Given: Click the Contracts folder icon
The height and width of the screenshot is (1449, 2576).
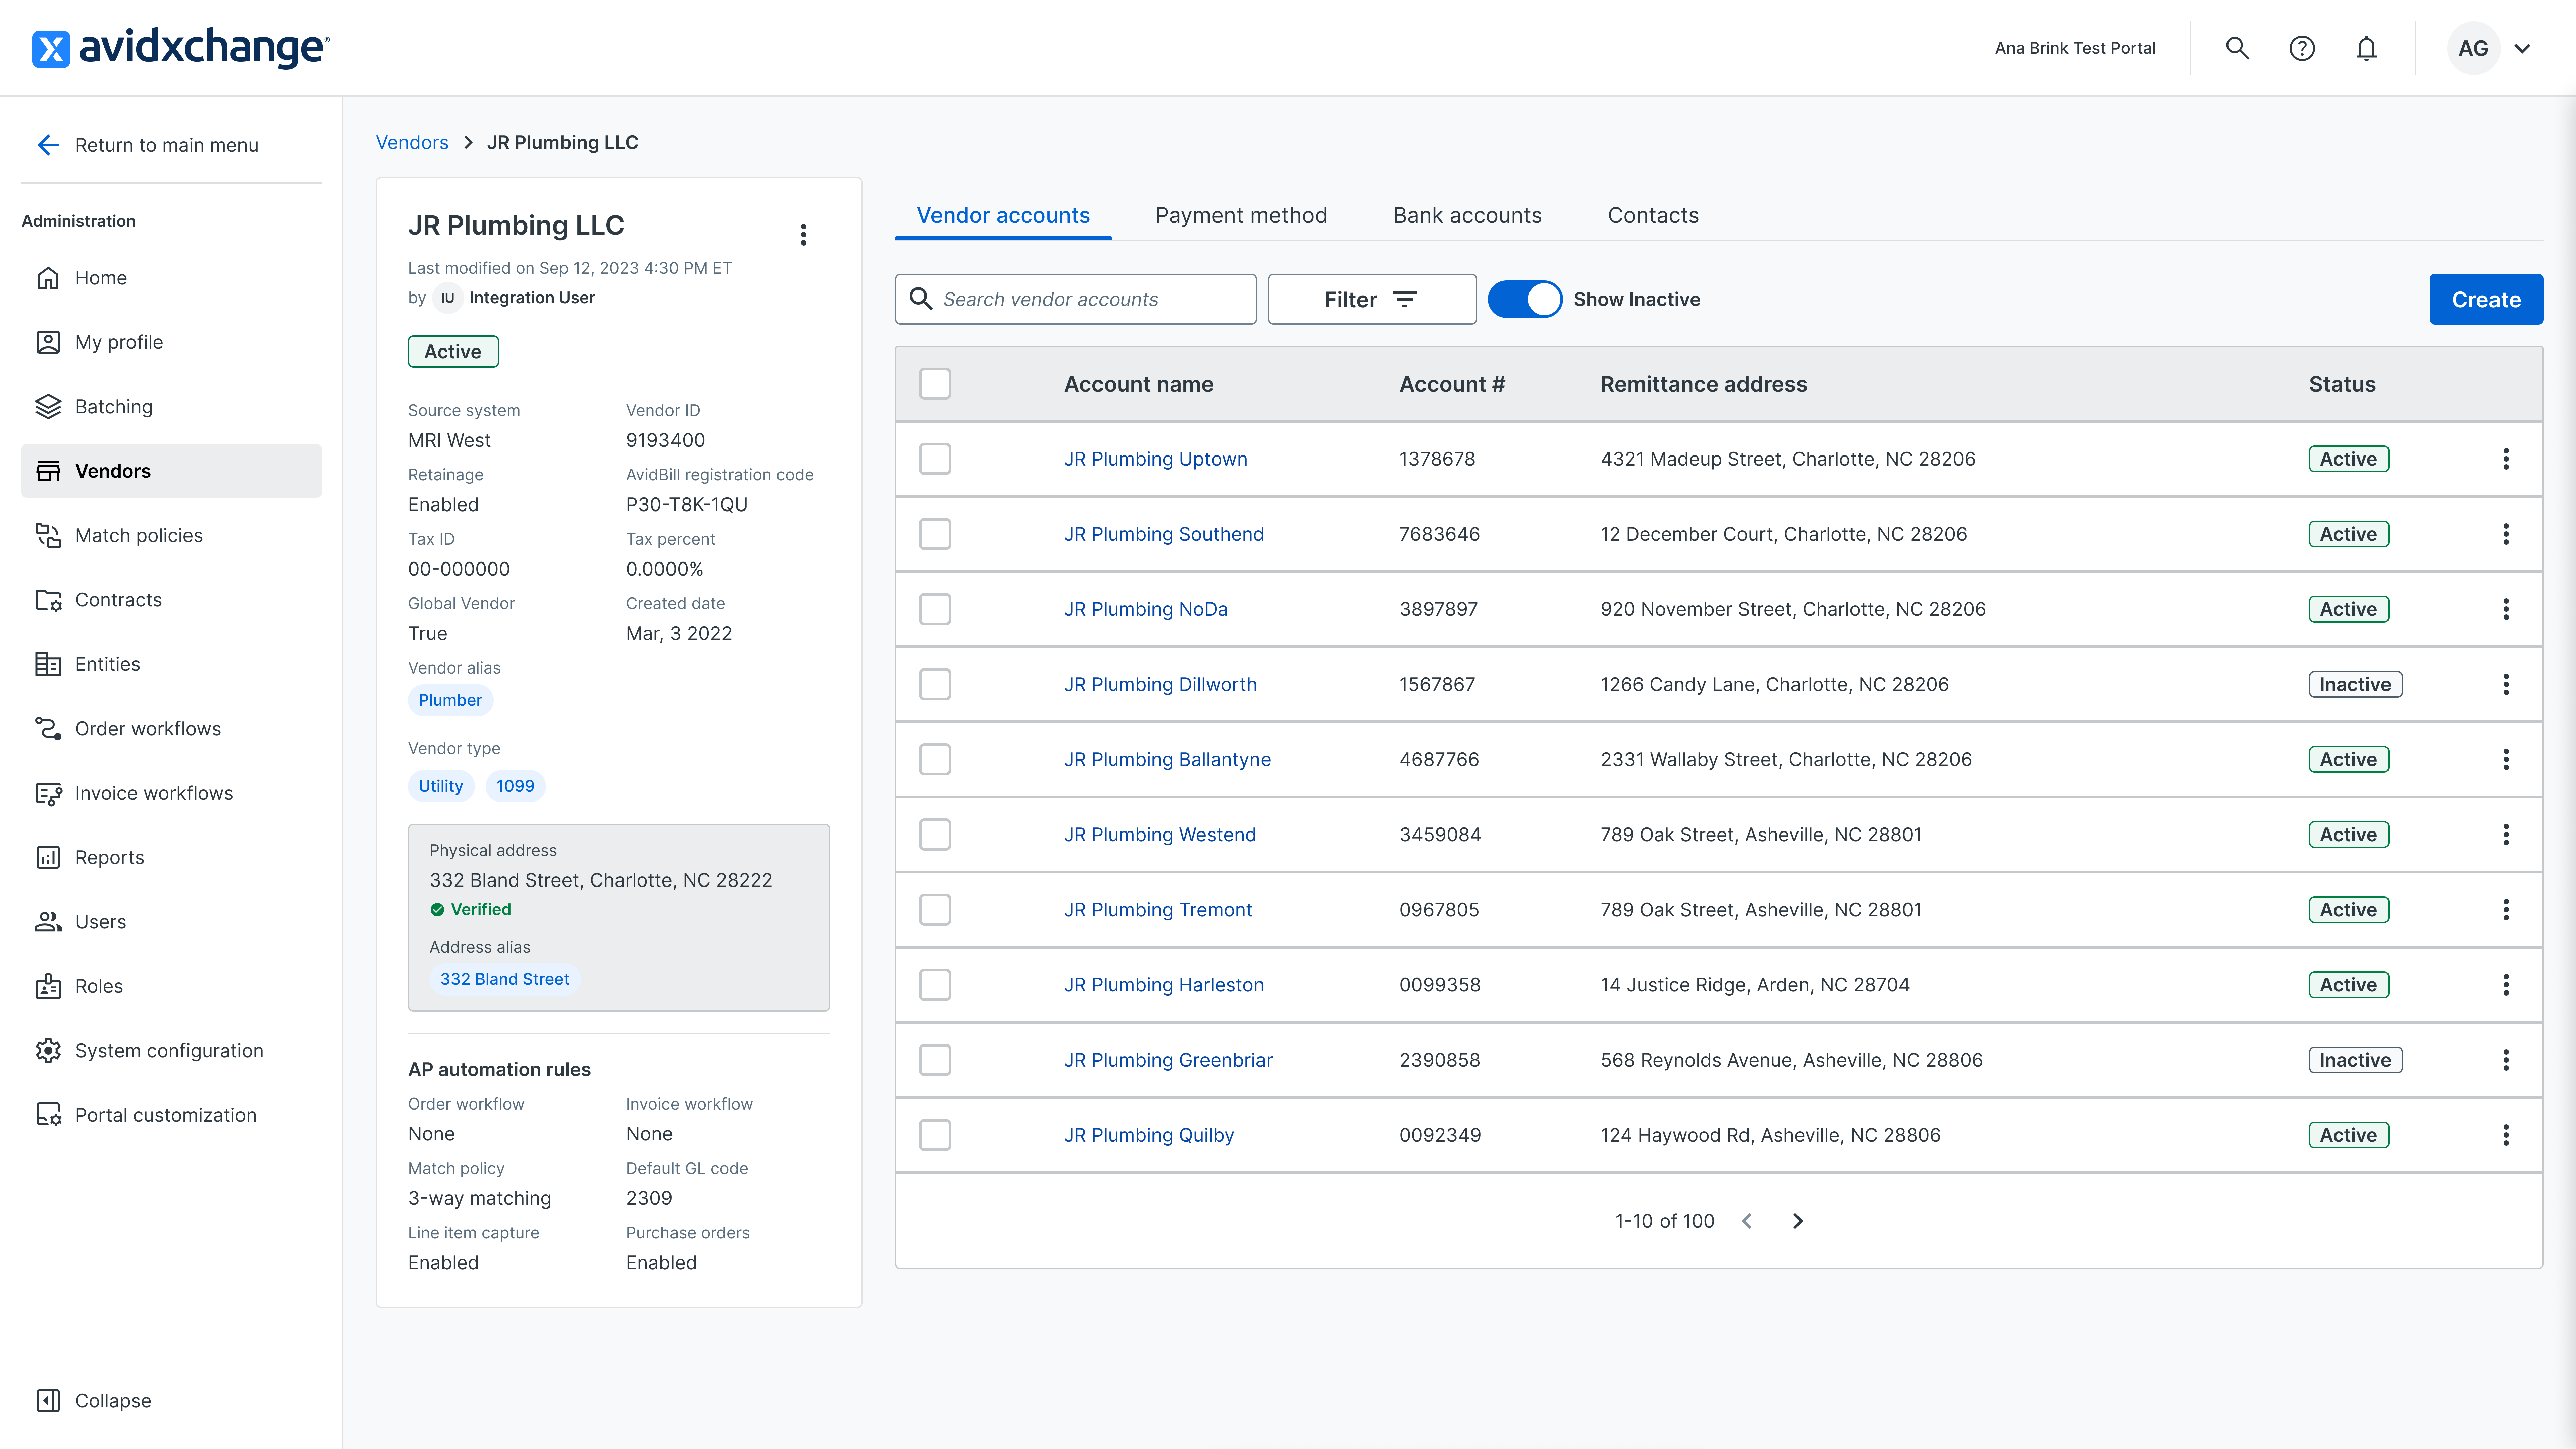Looking at the screenshot, I should (x=48, y=600).
